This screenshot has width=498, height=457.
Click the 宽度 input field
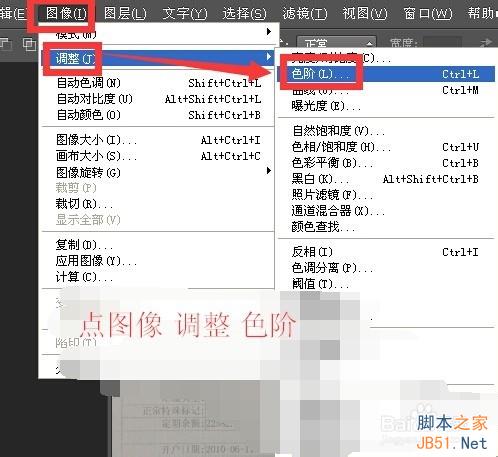442,42
